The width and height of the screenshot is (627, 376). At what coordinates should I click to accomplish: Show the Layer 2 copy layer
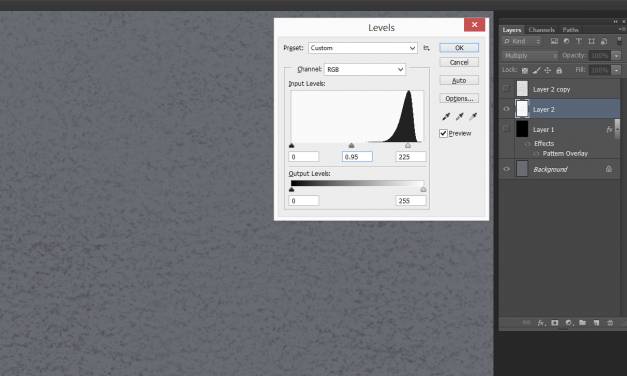point(506,89)
